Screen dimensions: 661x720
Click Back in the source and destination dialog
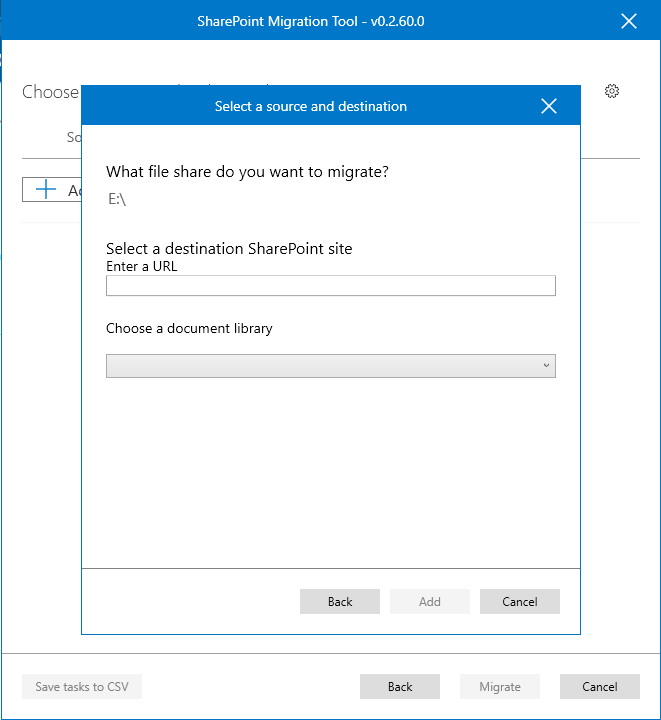[x=340, y=602]
